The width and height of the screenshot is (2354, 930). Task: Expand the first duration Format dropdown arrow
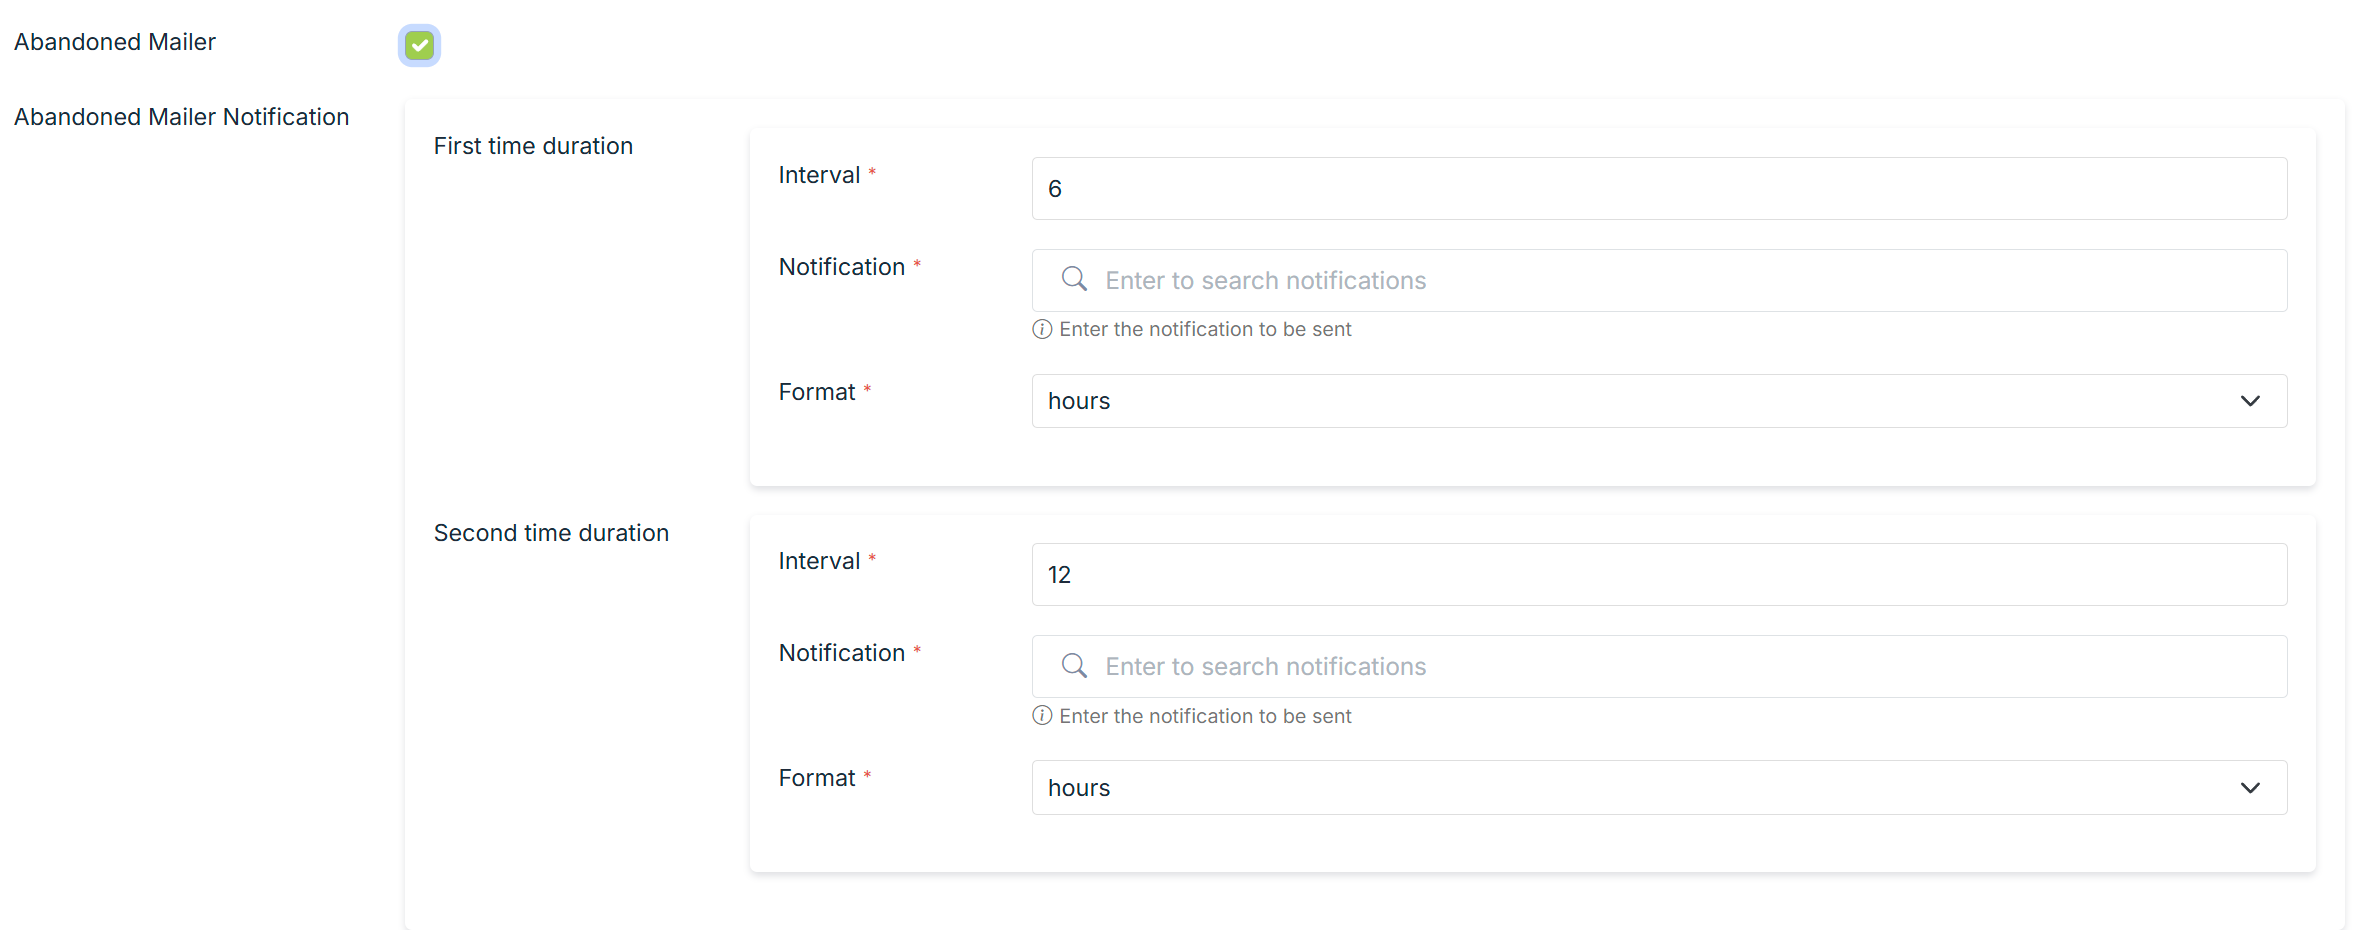2250,401
